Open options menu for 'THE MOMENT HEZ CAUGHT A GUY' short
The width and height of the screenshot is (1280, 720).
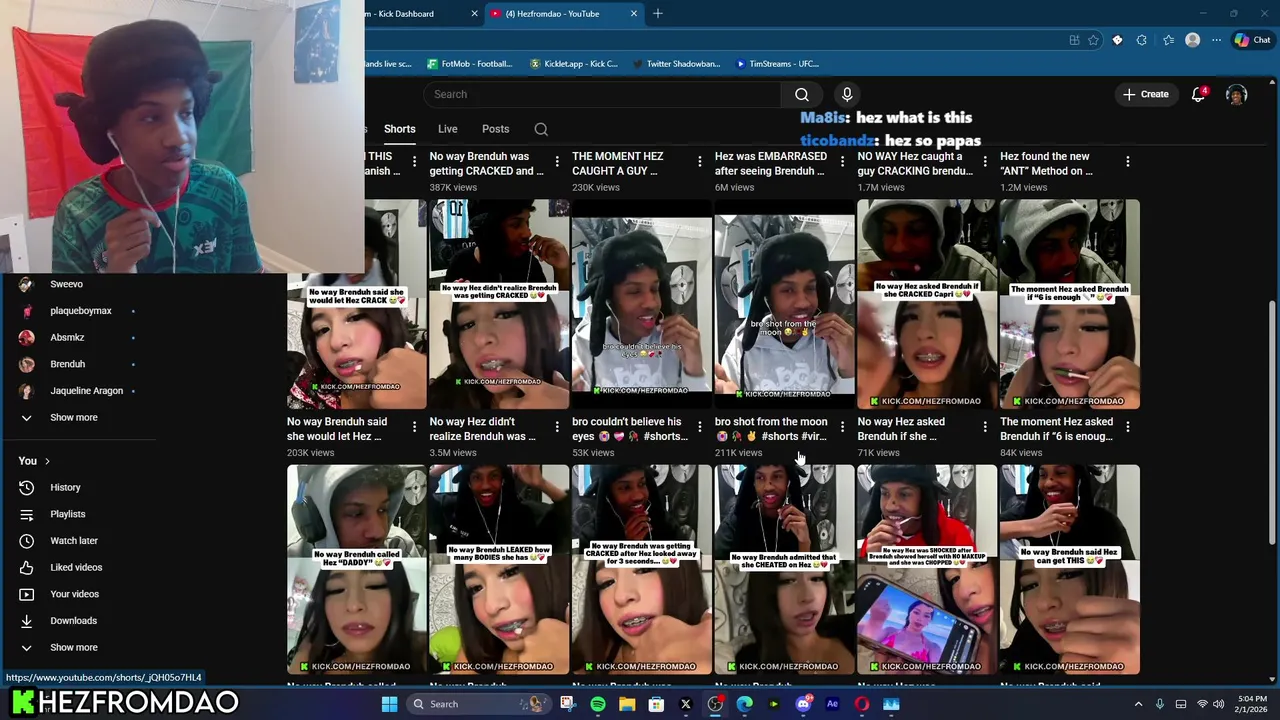point(700,162)
